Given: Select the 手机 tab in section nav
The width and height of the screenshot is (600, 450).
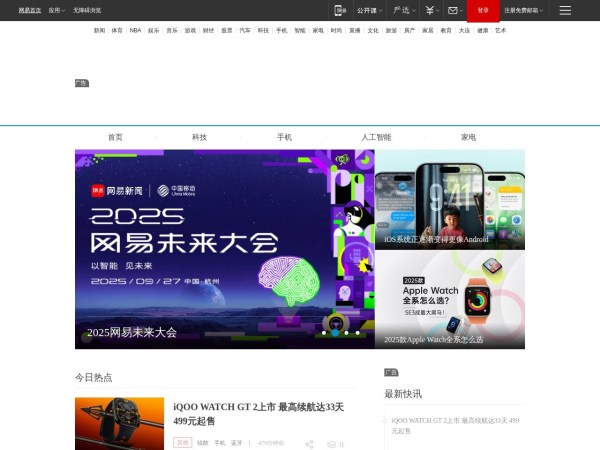Looking at the screenshot, I should [x=284, y=137].
